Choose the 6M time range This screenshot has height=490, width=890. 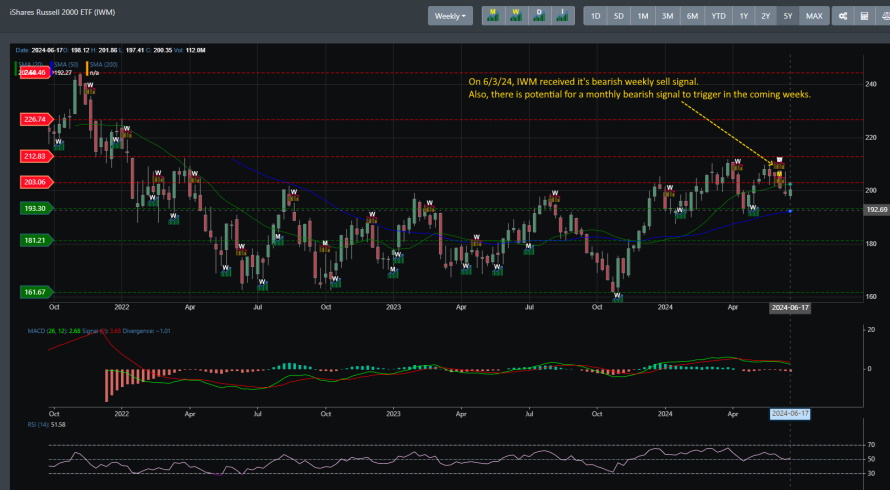pos(692,16)
